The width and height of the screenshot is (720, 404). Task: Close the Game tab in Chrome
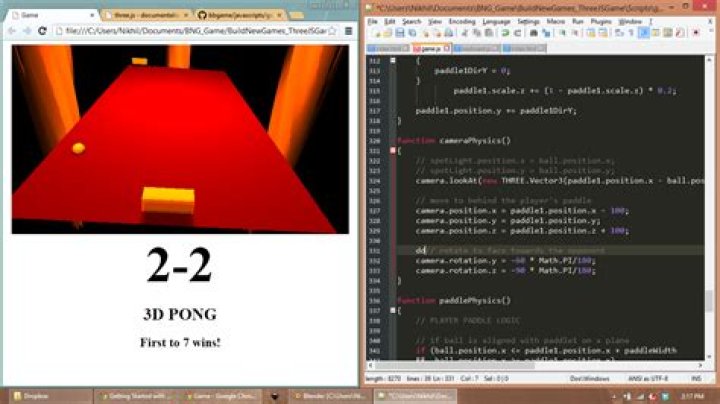(92, 15)
